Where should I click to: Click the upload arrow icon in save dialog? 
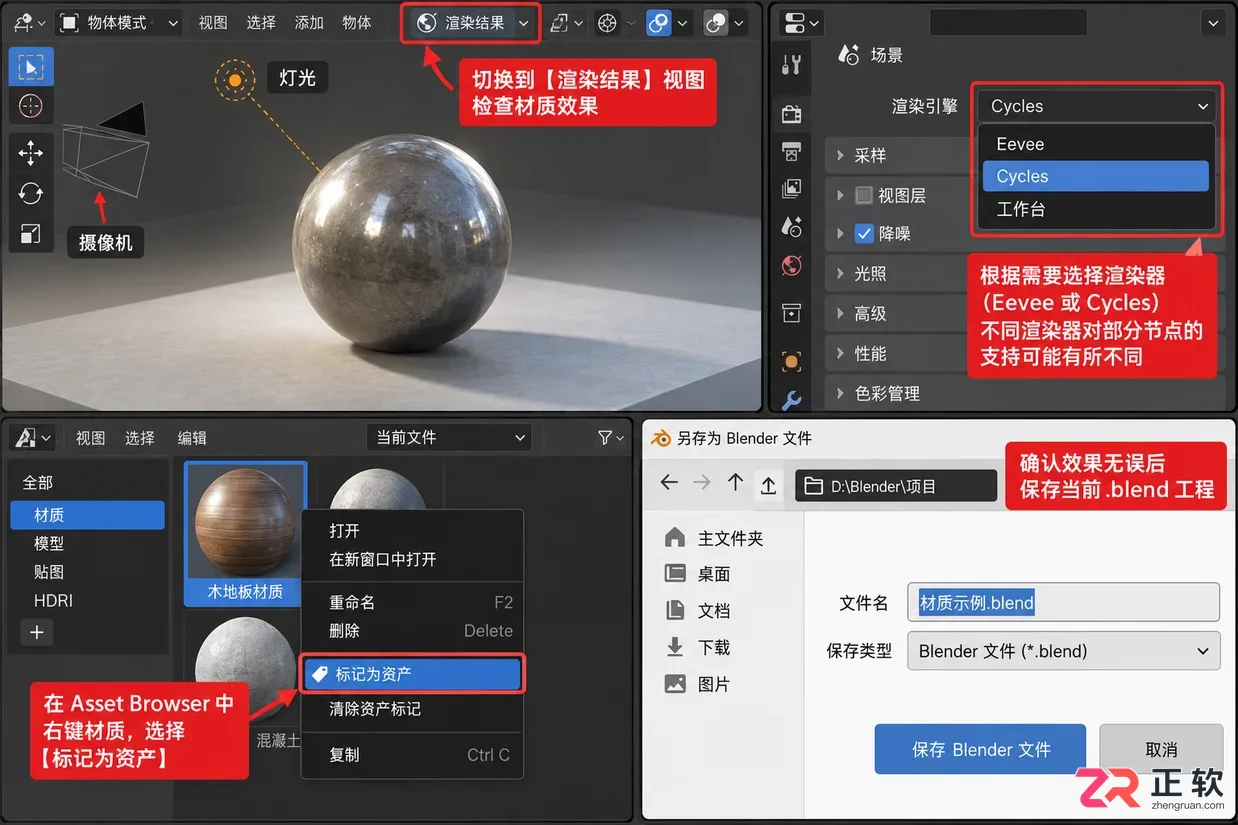pyautogui.click(x=768, y=484)
